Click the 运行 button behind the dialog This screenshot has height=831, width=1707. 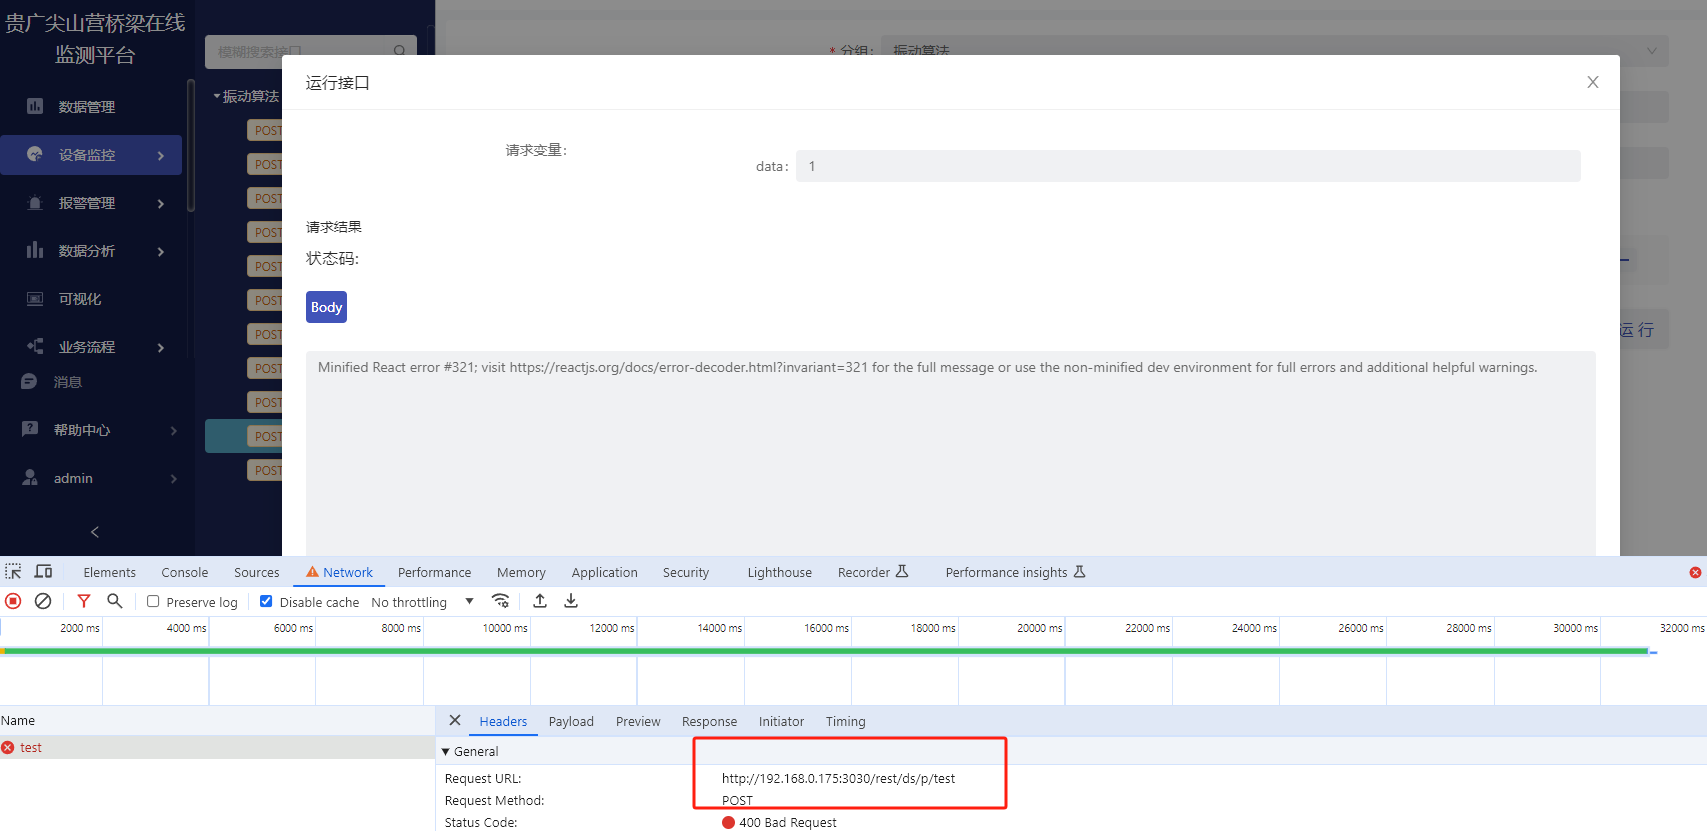coord(1637,330)
